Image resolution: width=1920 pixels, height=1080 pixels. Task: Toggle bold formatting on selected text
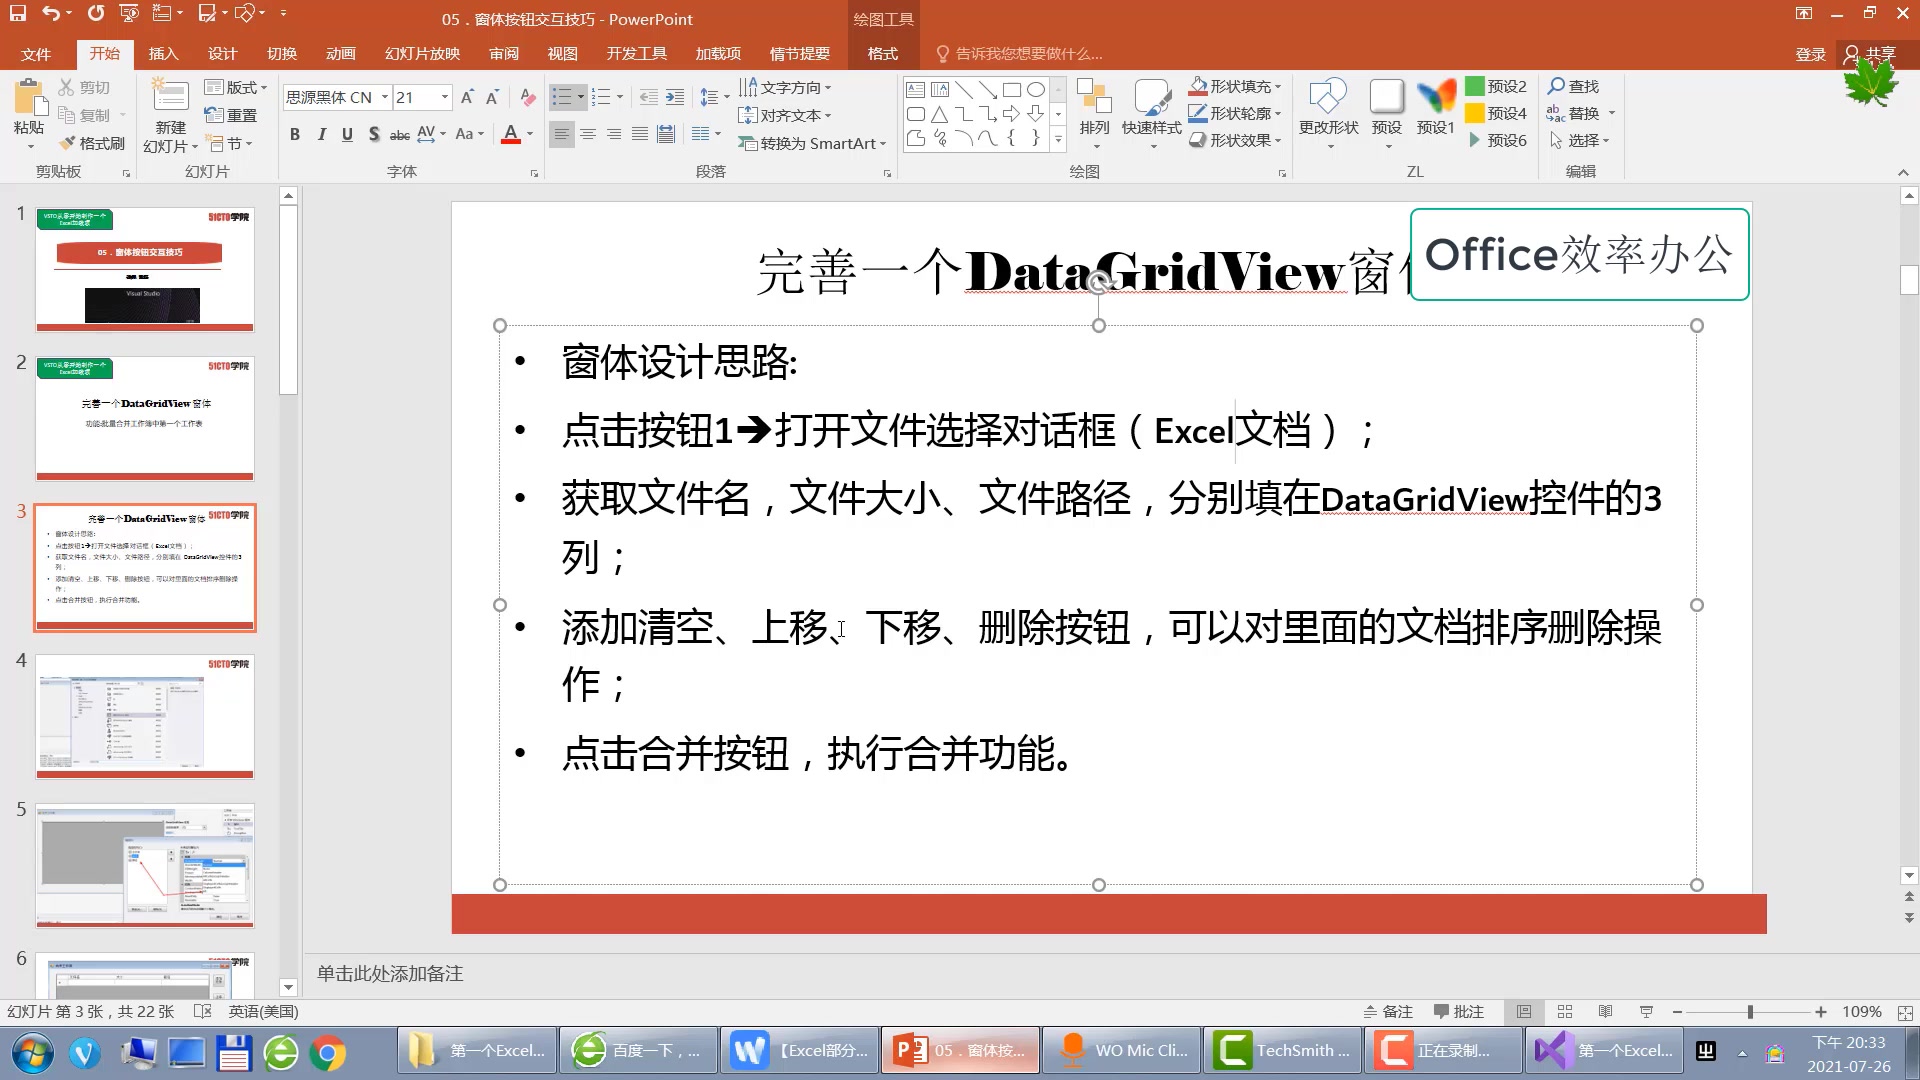click(294, 133)
